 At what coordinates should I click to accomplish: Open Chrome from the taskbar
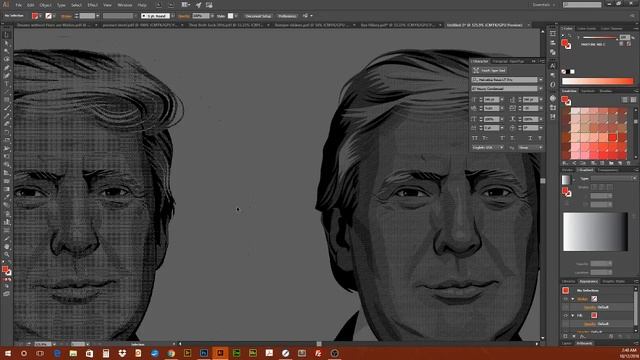tap(171, 353)
